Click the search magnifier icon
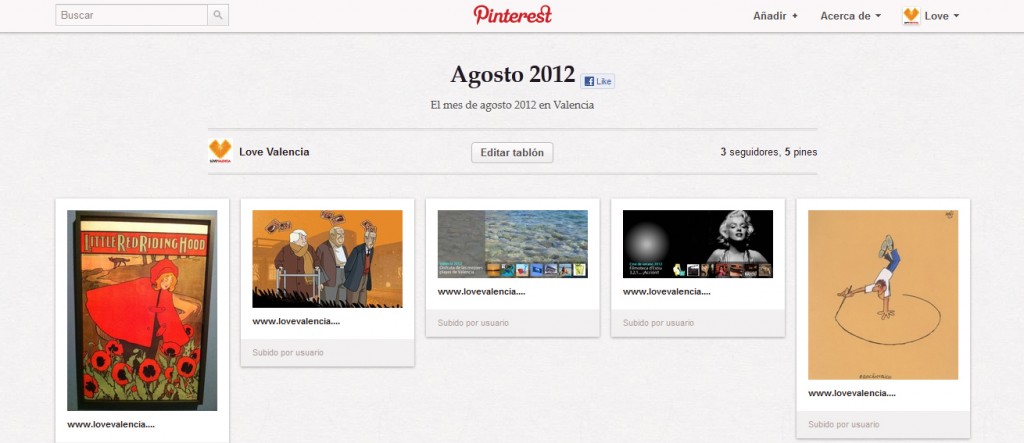1024x443 pixels. pos(218,16)
